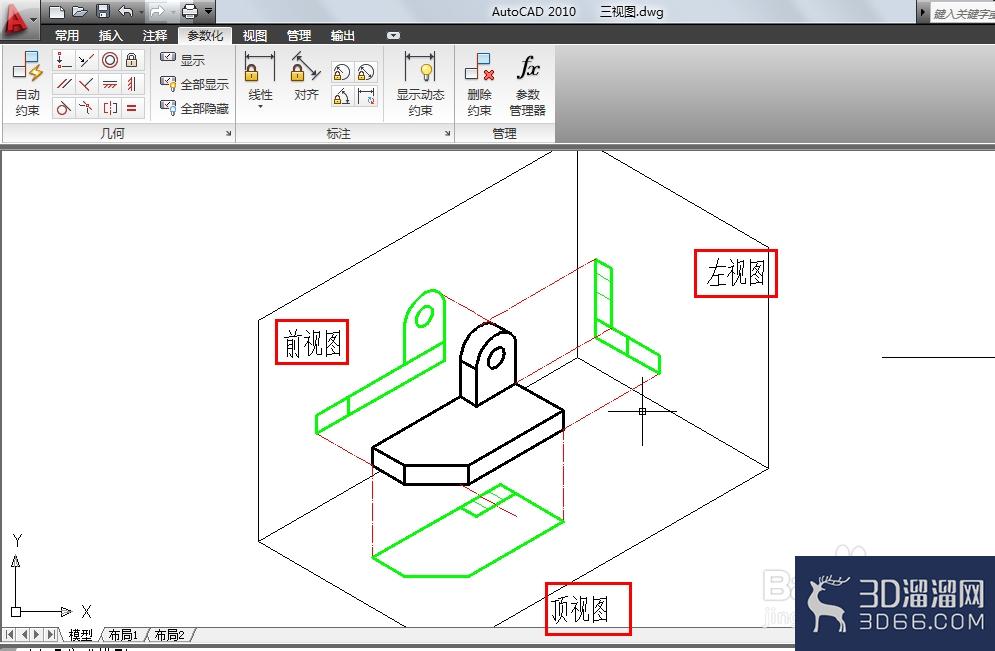Select the Diameter dimensional constraint icon
The height and width of the screenshot is (651, 995).
click(x=366, y=72)
